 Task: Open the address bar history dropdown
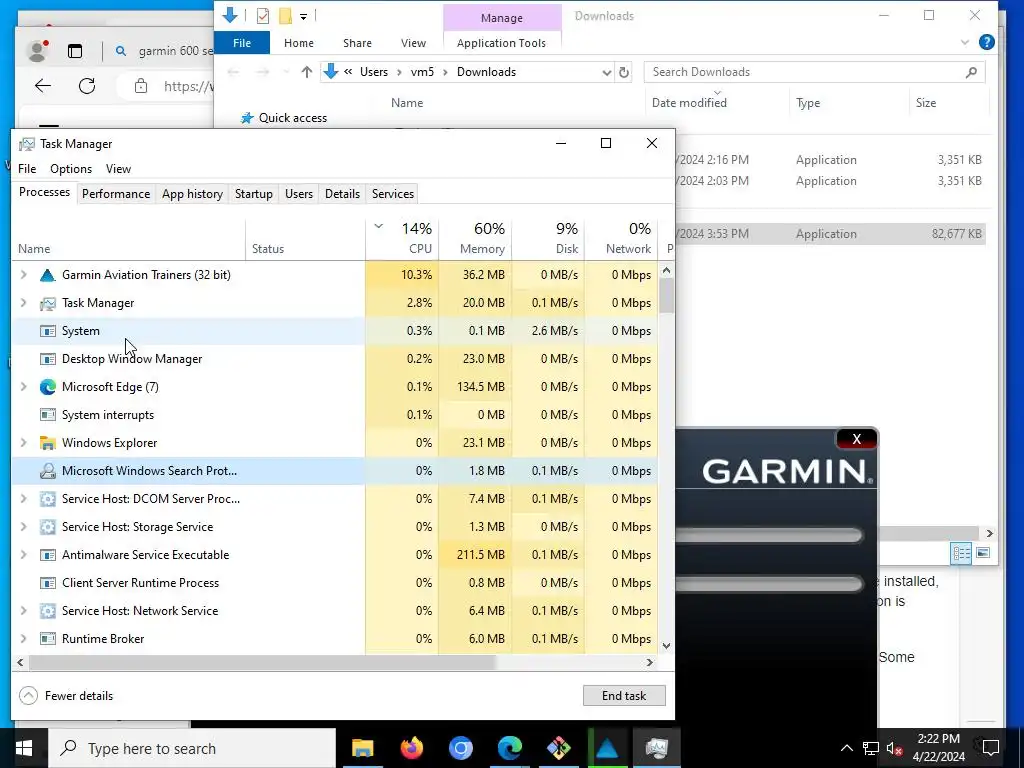[607, 72]
